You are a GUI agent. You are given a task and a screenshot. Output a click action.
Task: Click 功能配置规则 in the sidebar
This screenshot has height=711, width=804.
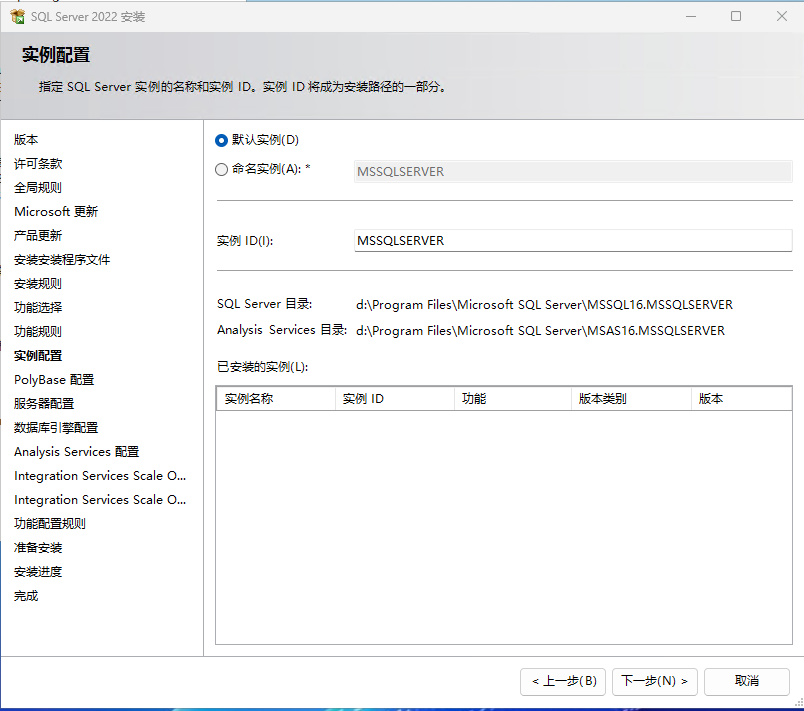click(50, 524)
